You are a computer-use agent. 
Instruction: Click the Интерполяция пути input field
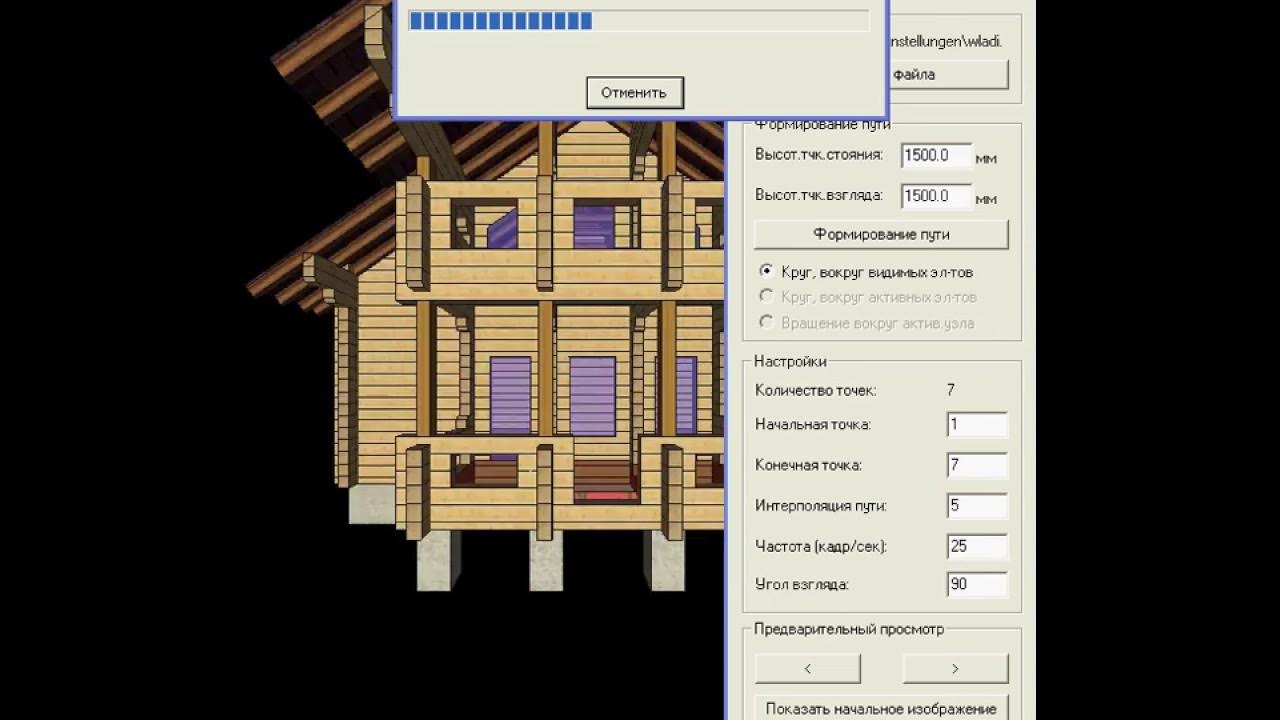pyautogui.click(x=977, y=506)
